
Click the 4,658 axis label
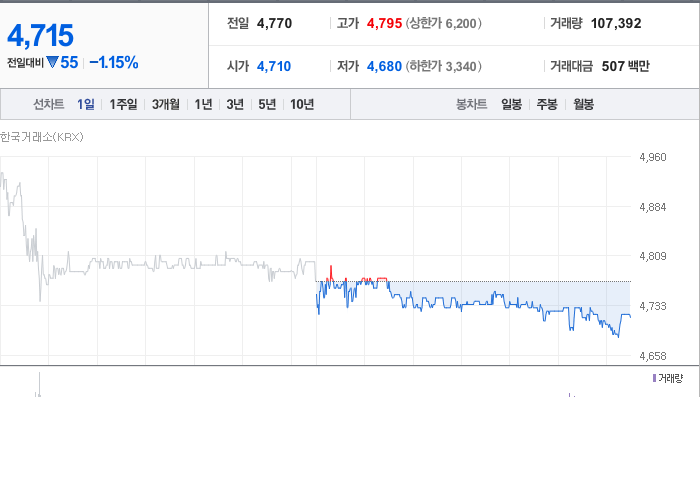(x=653, y=356)
